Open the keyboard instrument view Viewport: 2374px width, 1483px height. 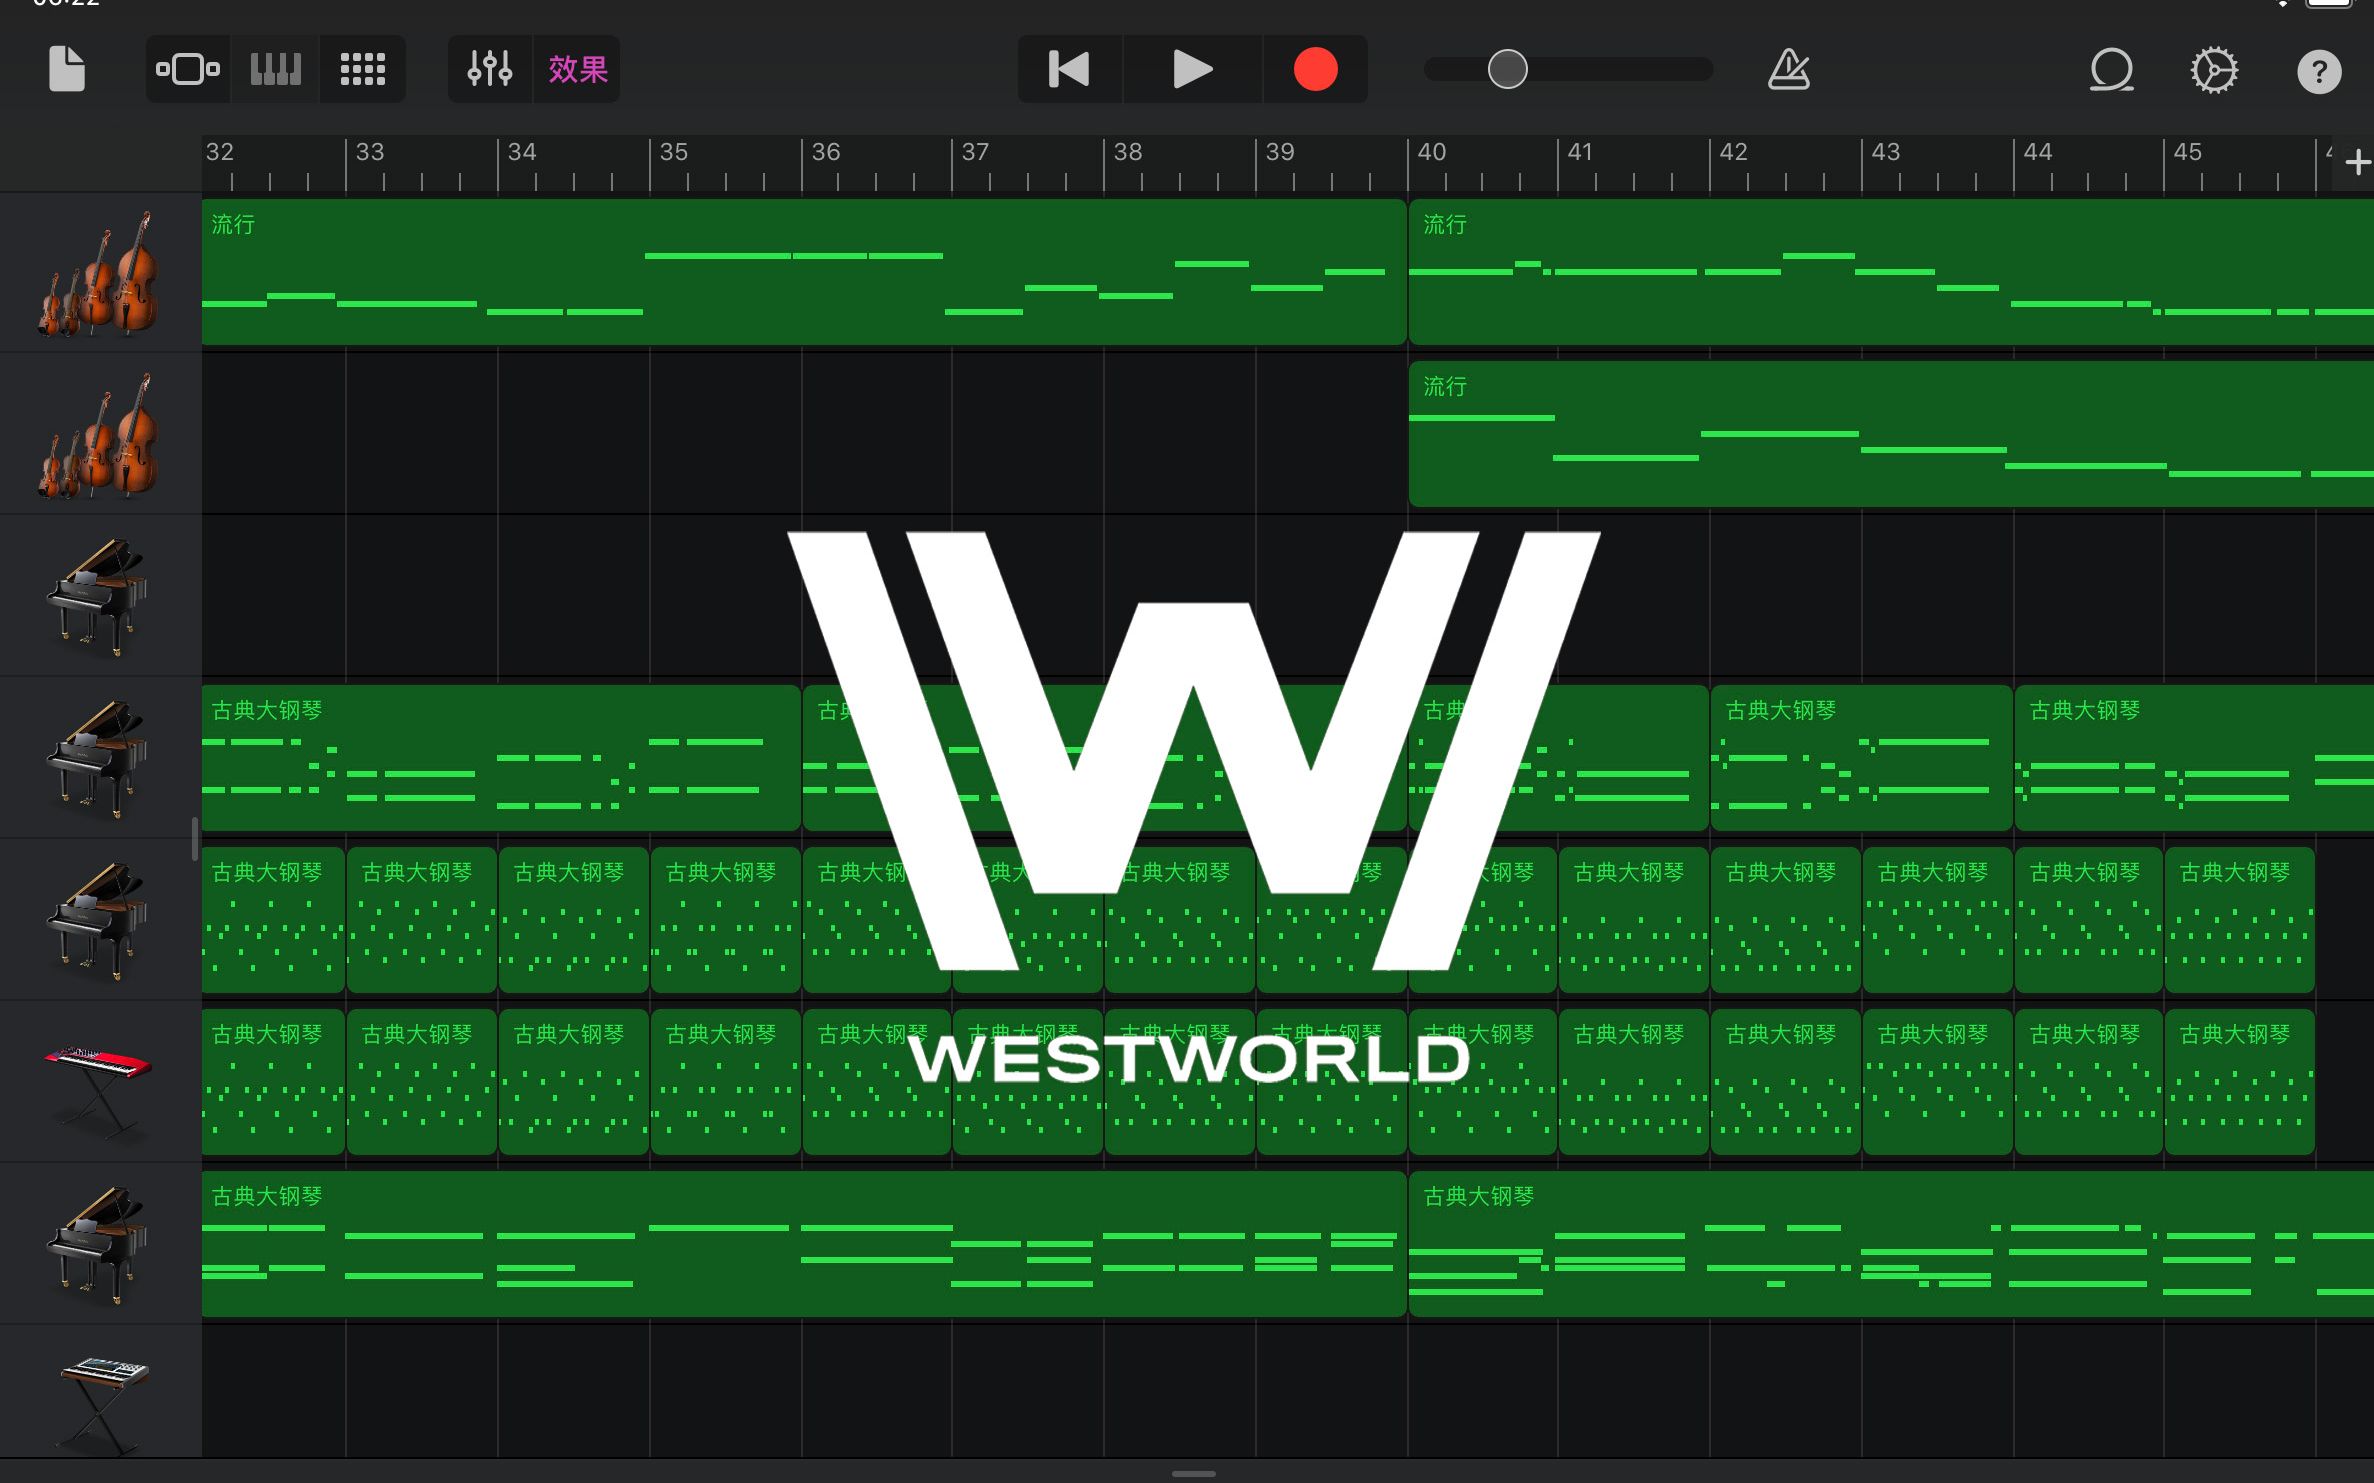click(x=275, y=69)
